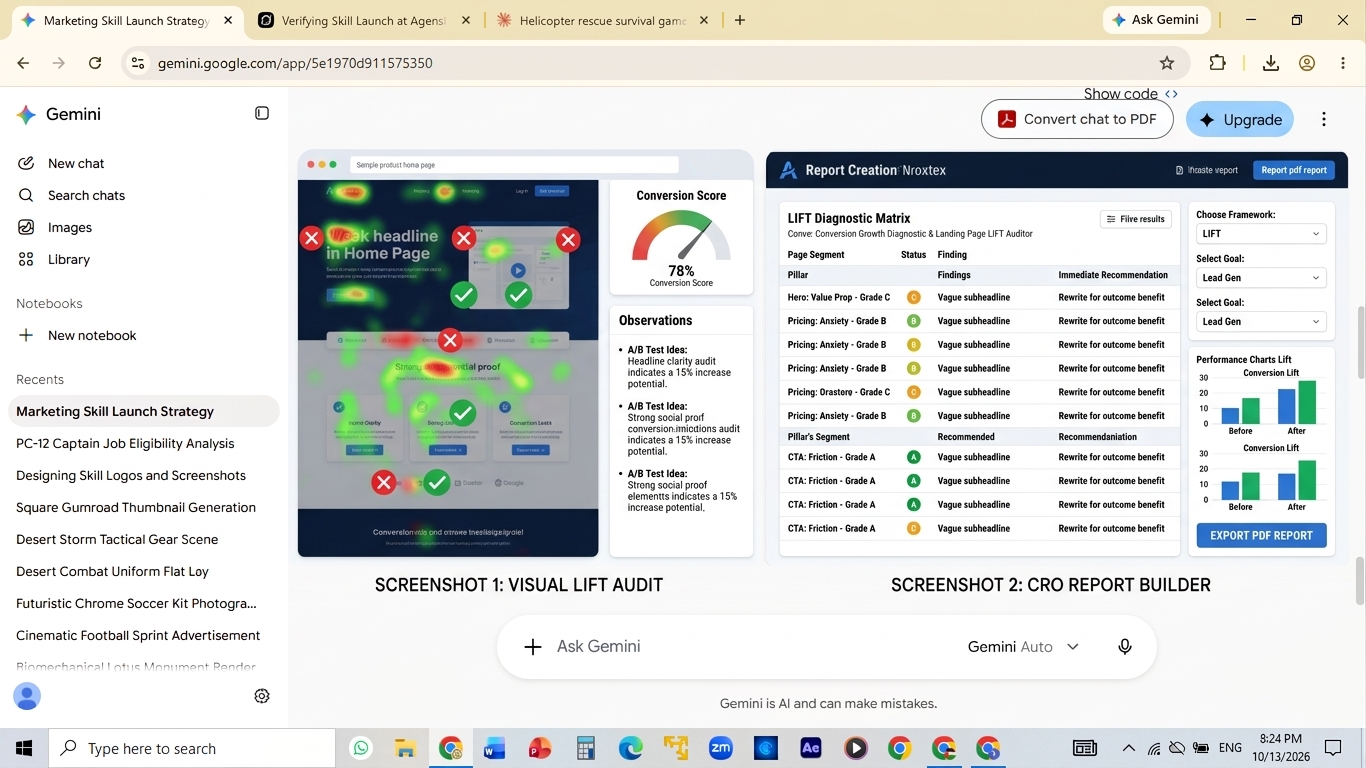Click the Ask Gemini button in tab strip
The height and width of the screenshot is (768, 1366).
1158,20
